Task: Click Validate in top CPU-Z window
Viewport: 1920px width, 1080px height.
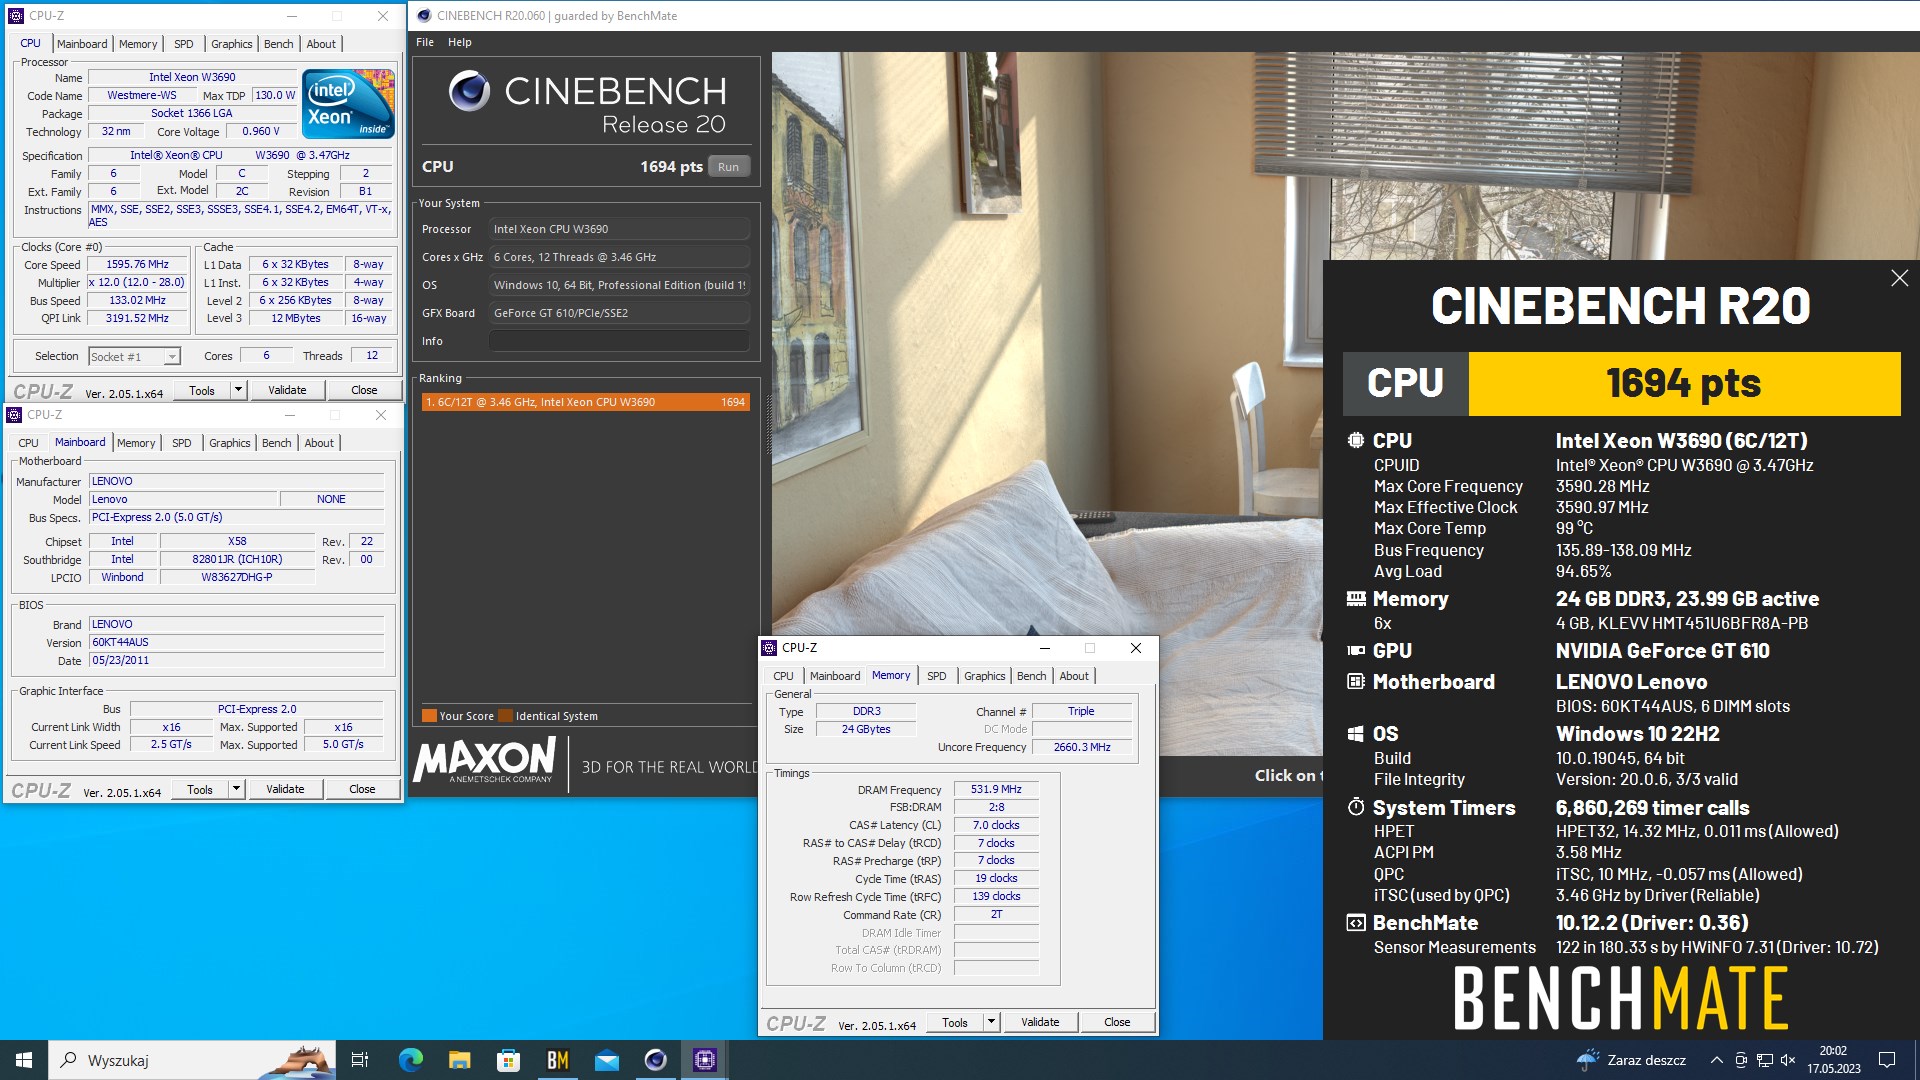Action: [x=287, y=390]
